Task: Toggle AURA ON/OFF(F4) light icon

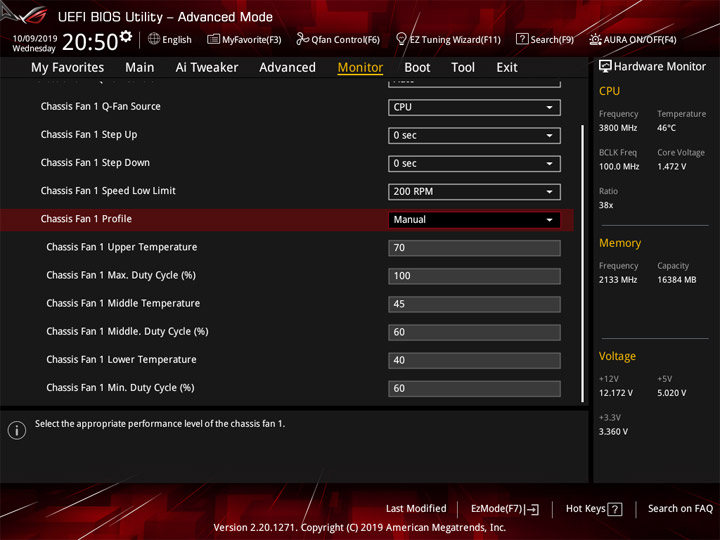Action: [x=595, y=39]
